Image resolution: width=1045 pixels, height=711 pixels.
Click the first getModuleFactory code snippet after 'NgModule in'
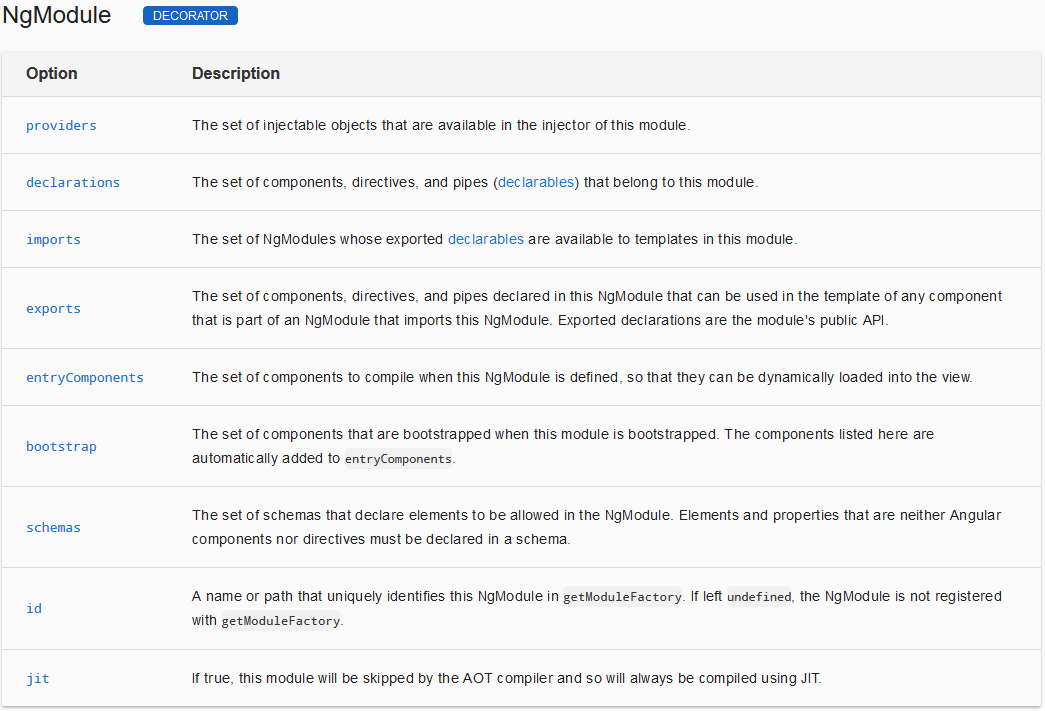(622, 596)
